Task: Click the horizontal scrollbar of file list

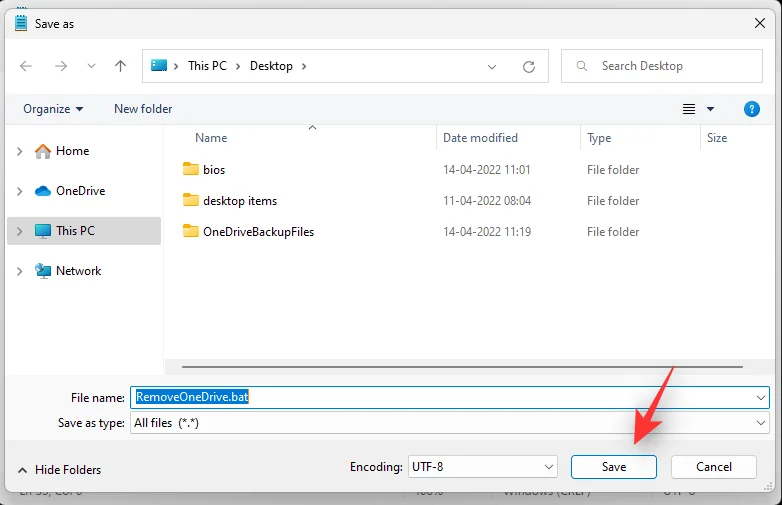Action: [x=462, y=367]
